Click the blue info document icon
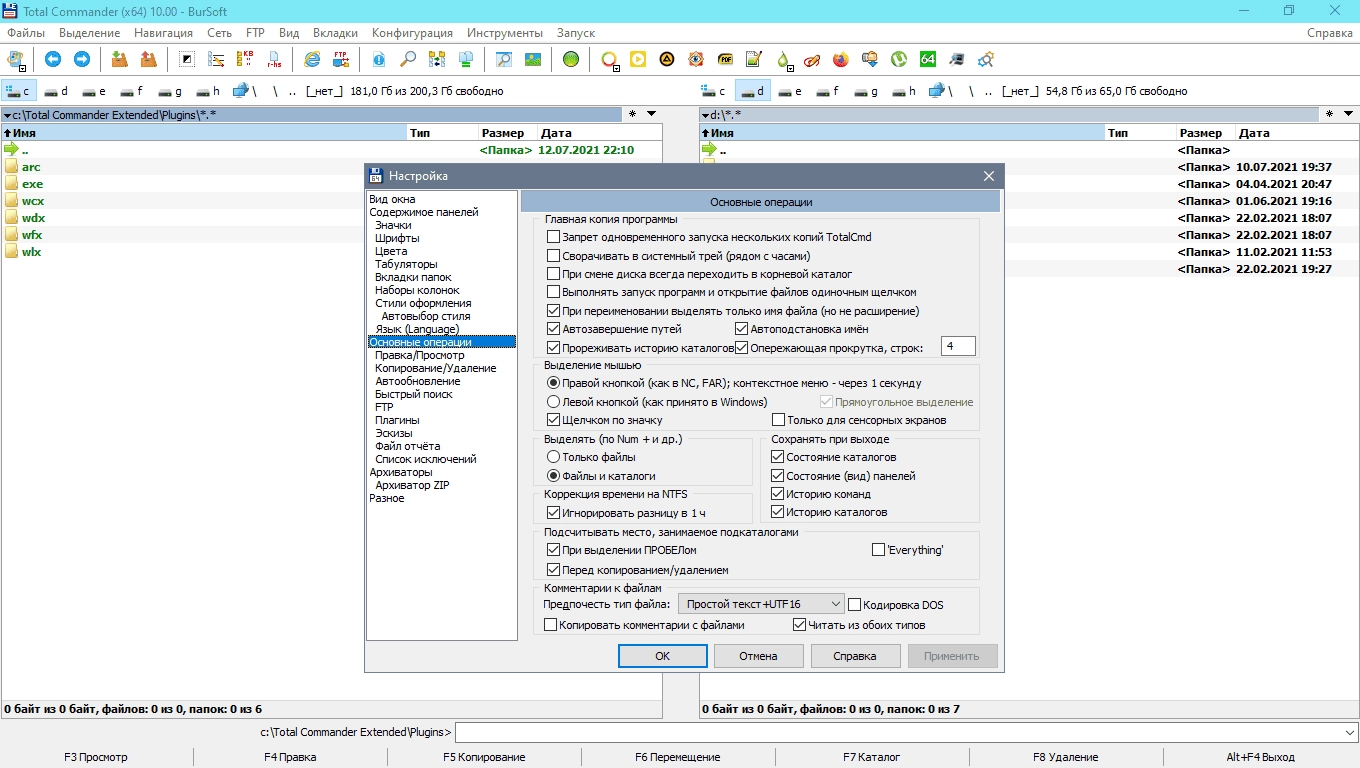The height and width of the screenshot is (768, 1360). pyautogui.click(x=379, y=59)
